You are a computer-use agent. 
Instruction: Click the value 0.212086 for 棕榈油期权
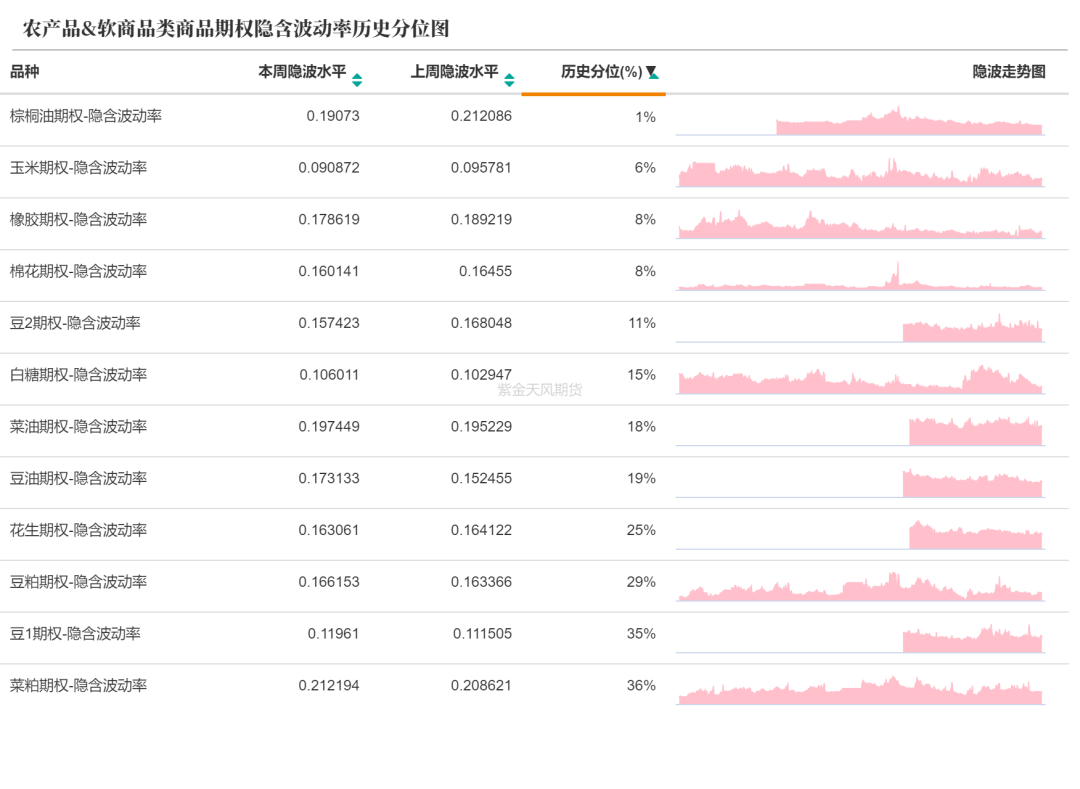[481, 116]
